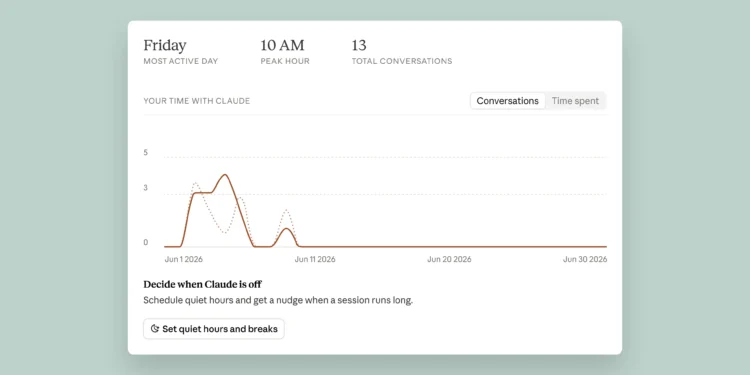Click the Your Time With Claude heading
Screen dimensions: 750x375
pyautogui.click(x=197, y=101)
